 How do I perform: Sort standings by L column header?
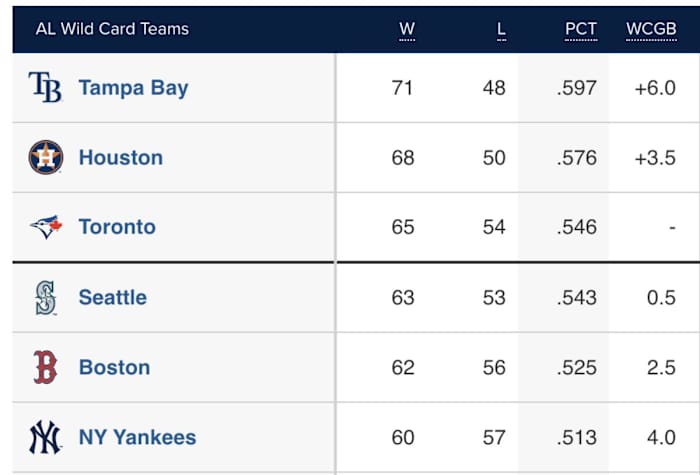pyautogui.click(x=501, y=29)
